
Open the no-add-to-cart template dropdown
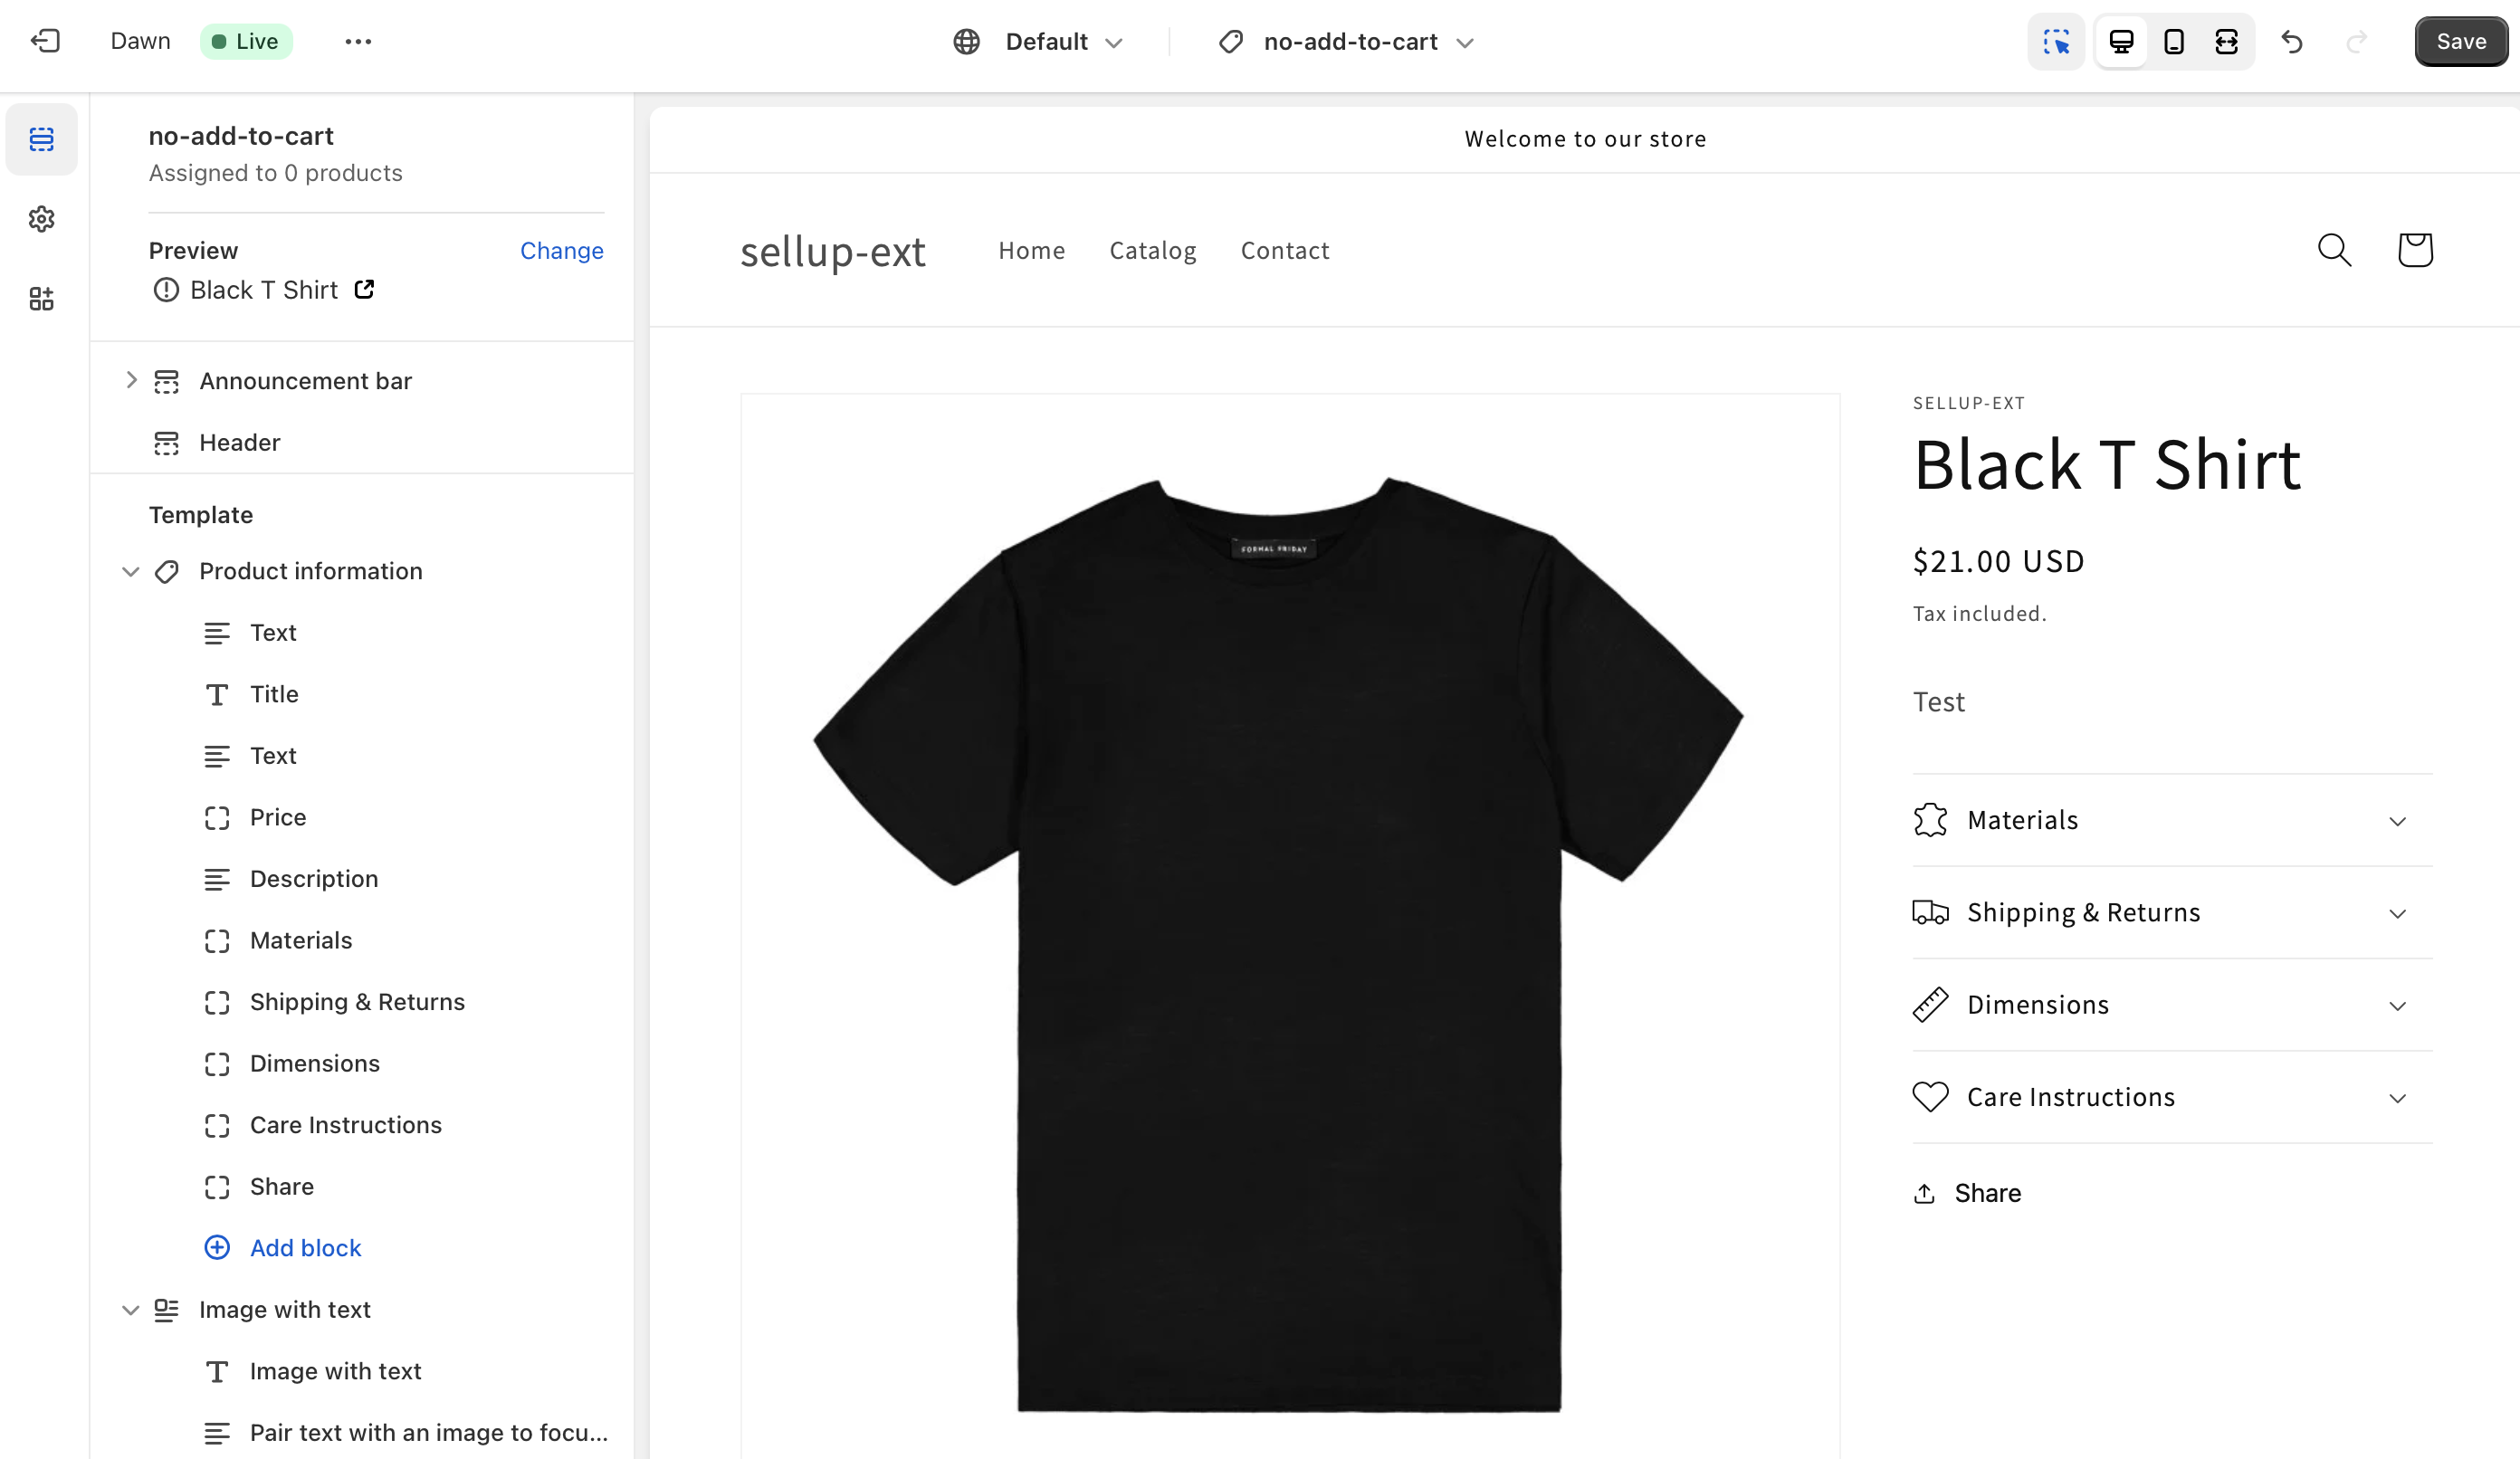click(x=1350, y=41)
